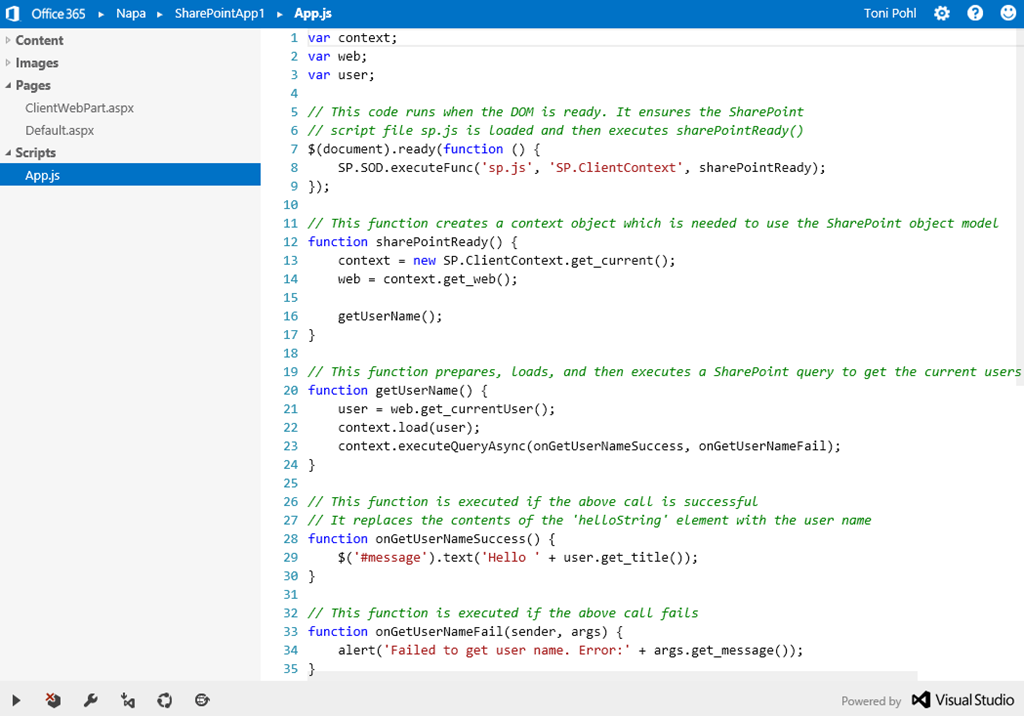Open Default.aspx in the editor
The height and width of the screenshot is (716, 1024).
59,130
